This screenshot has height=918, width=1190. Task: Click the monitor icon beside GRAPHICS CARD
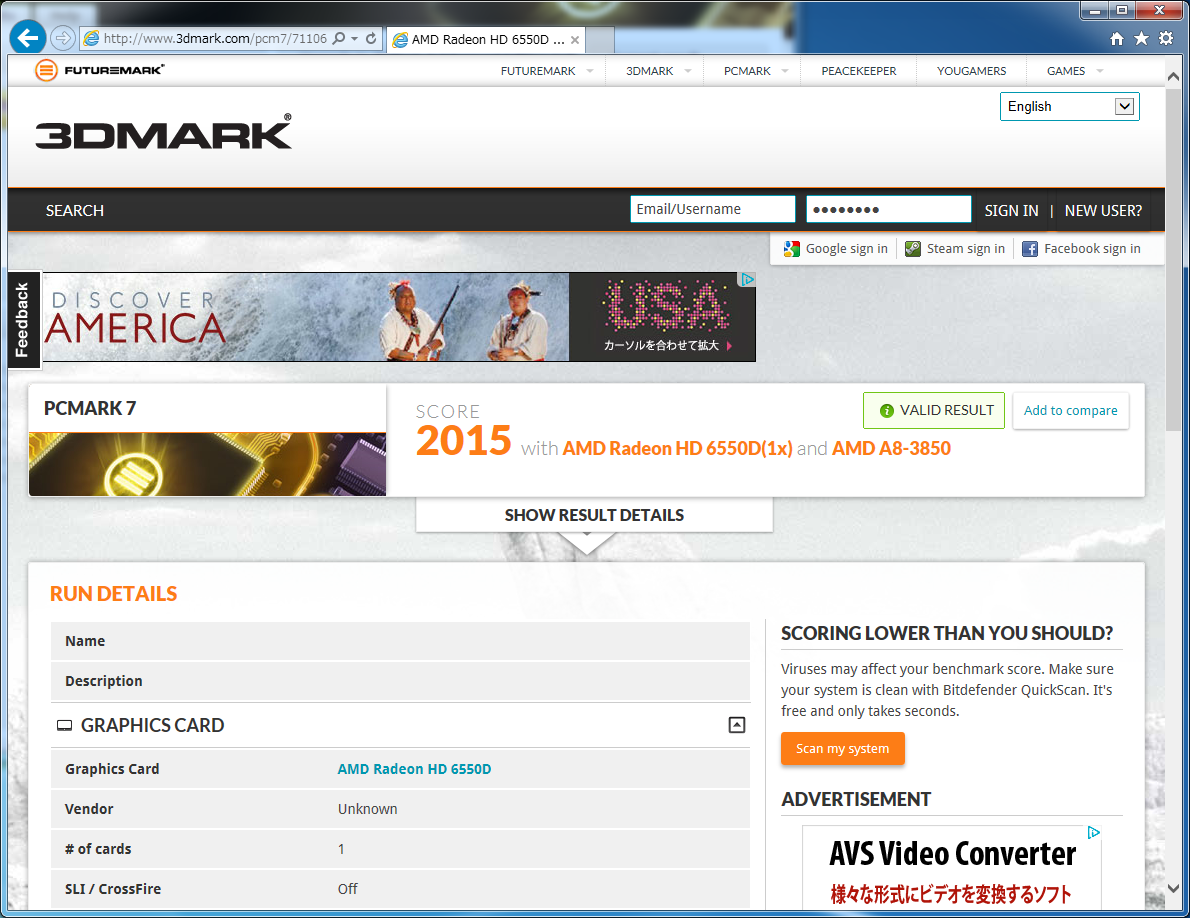pyautogui.click(x=65, y=726)
